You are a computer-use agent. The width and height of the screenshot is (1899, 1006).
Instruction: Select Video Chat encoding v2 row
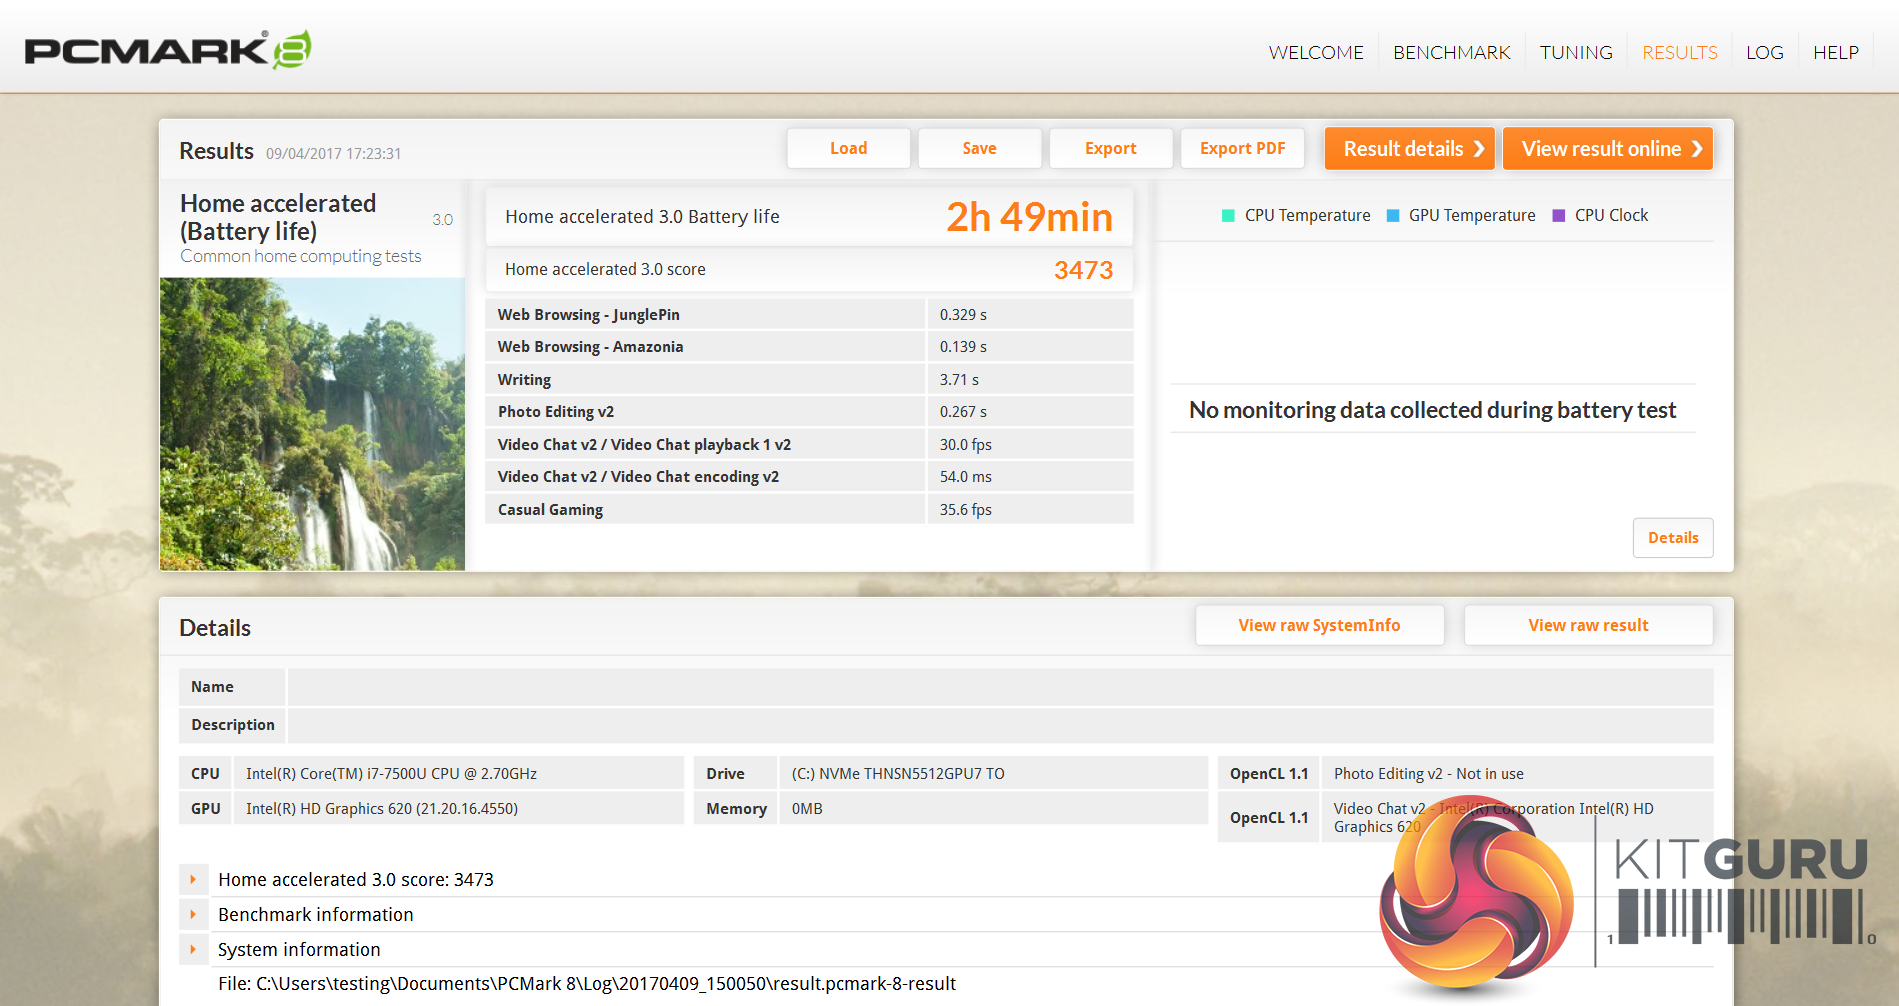(809, 477)
